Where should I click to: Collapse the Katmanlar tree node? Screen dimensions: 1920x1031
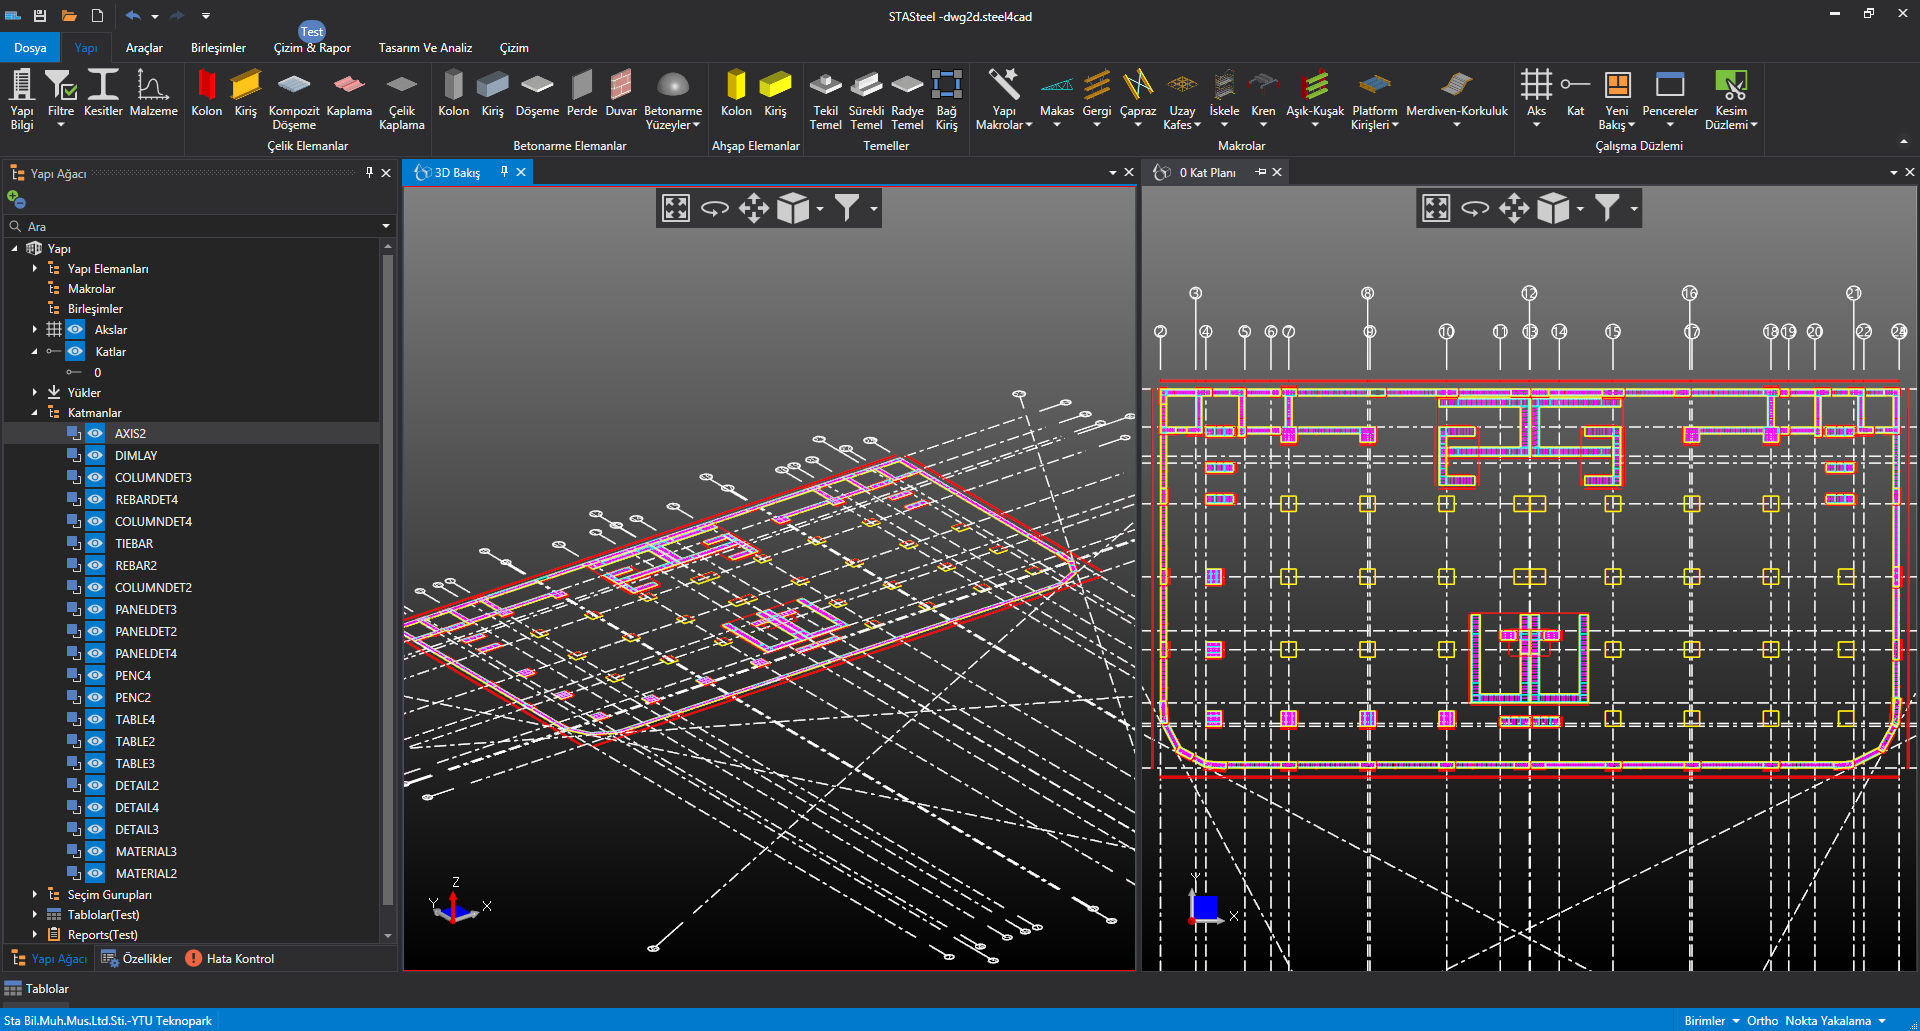pos(34,412)
